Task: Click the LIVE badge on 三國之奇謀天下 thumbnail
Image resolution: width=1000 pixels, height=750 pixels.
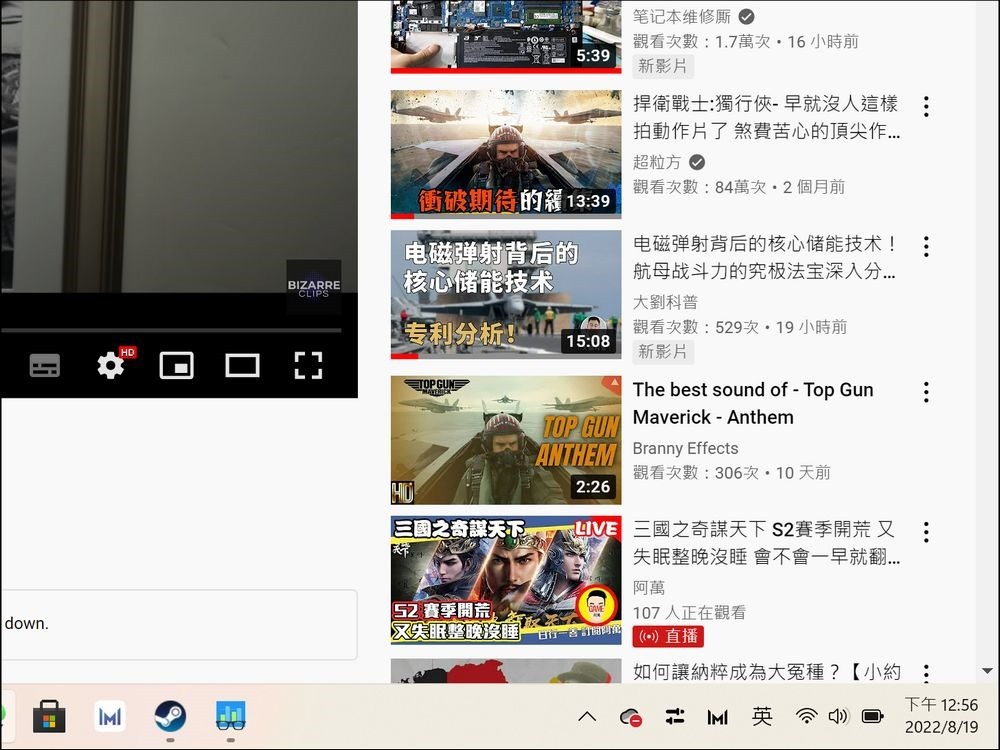Action: click(x=594, y=527)
